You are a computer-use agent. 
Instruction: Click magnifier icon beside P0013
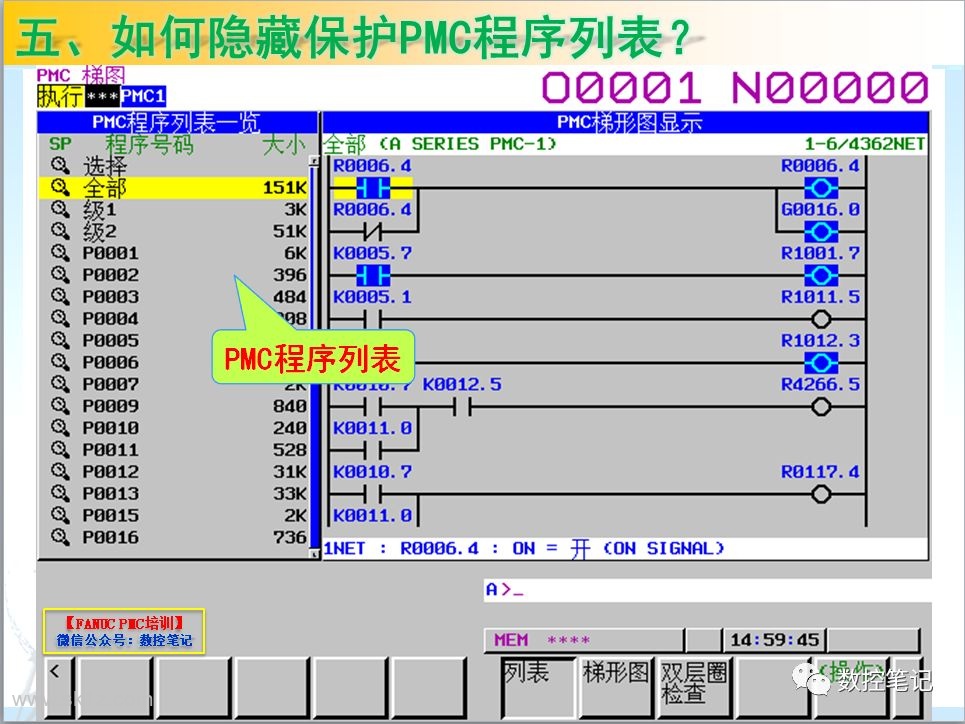coord(60,493)
